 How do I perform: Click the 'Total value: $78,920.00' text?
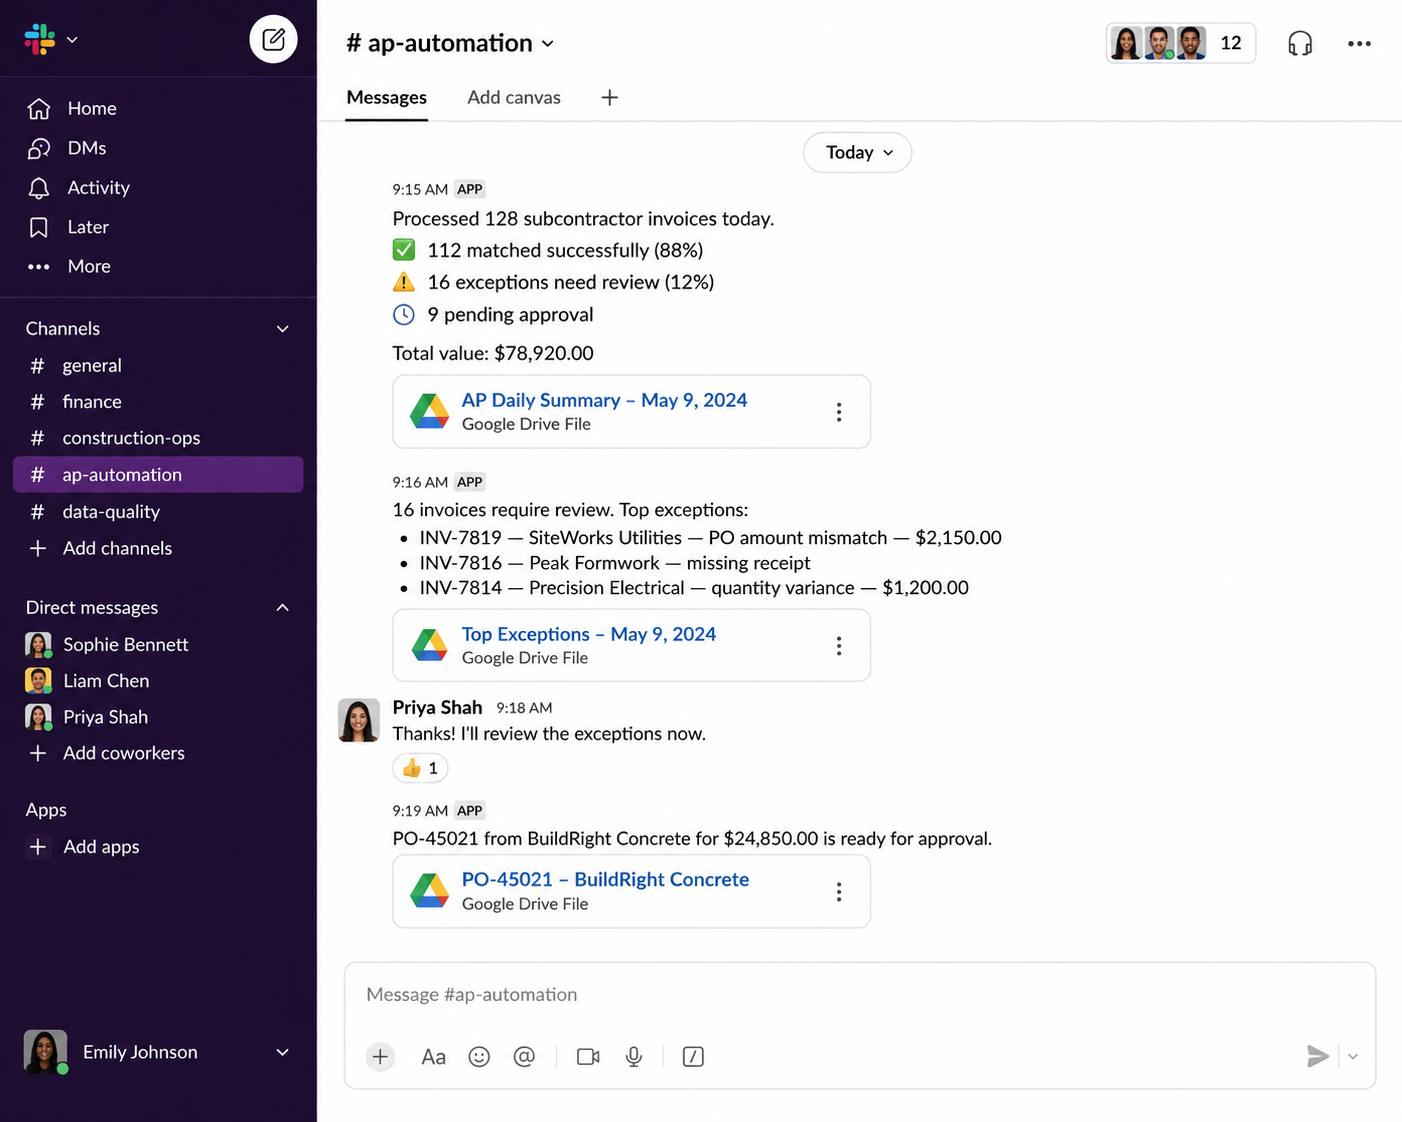pyautogui.click(x=493, y=353)
